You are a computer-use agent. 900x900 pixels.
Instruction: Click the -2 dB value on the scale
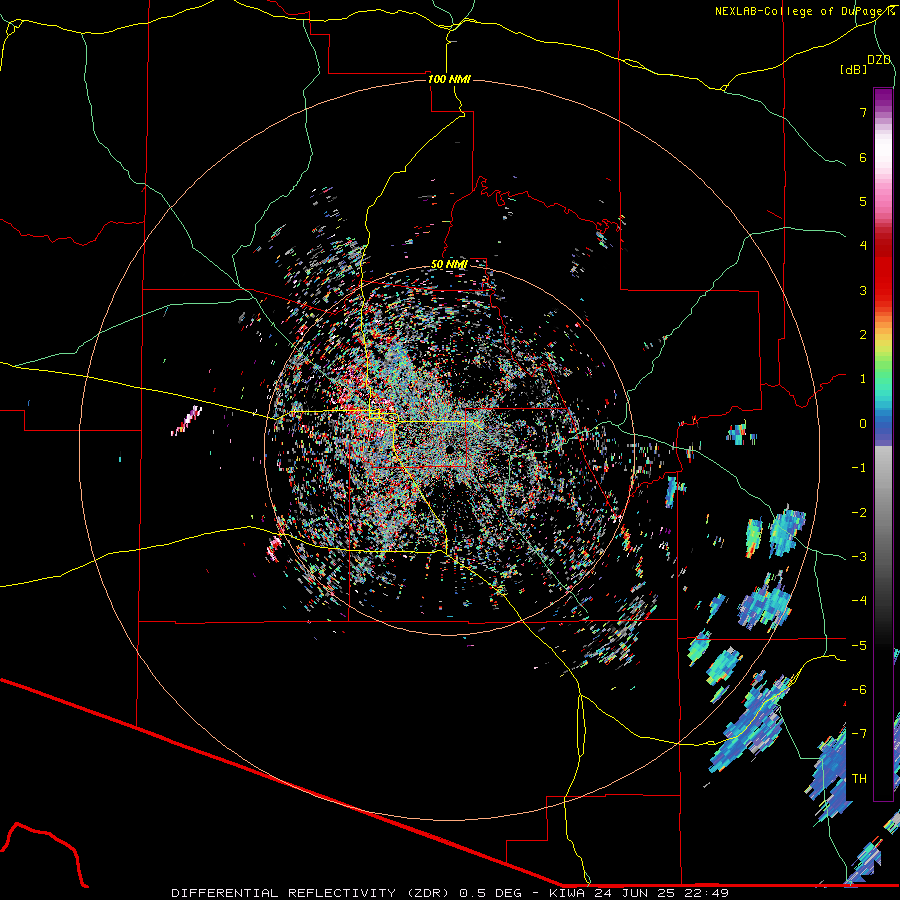pos(859,512)
